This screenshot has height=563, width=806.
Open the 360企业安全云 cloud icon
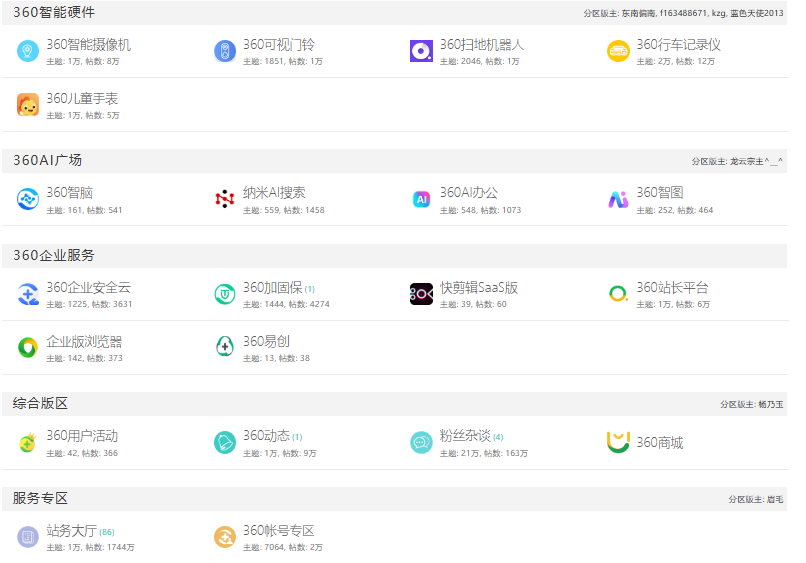tap(28, 294)
